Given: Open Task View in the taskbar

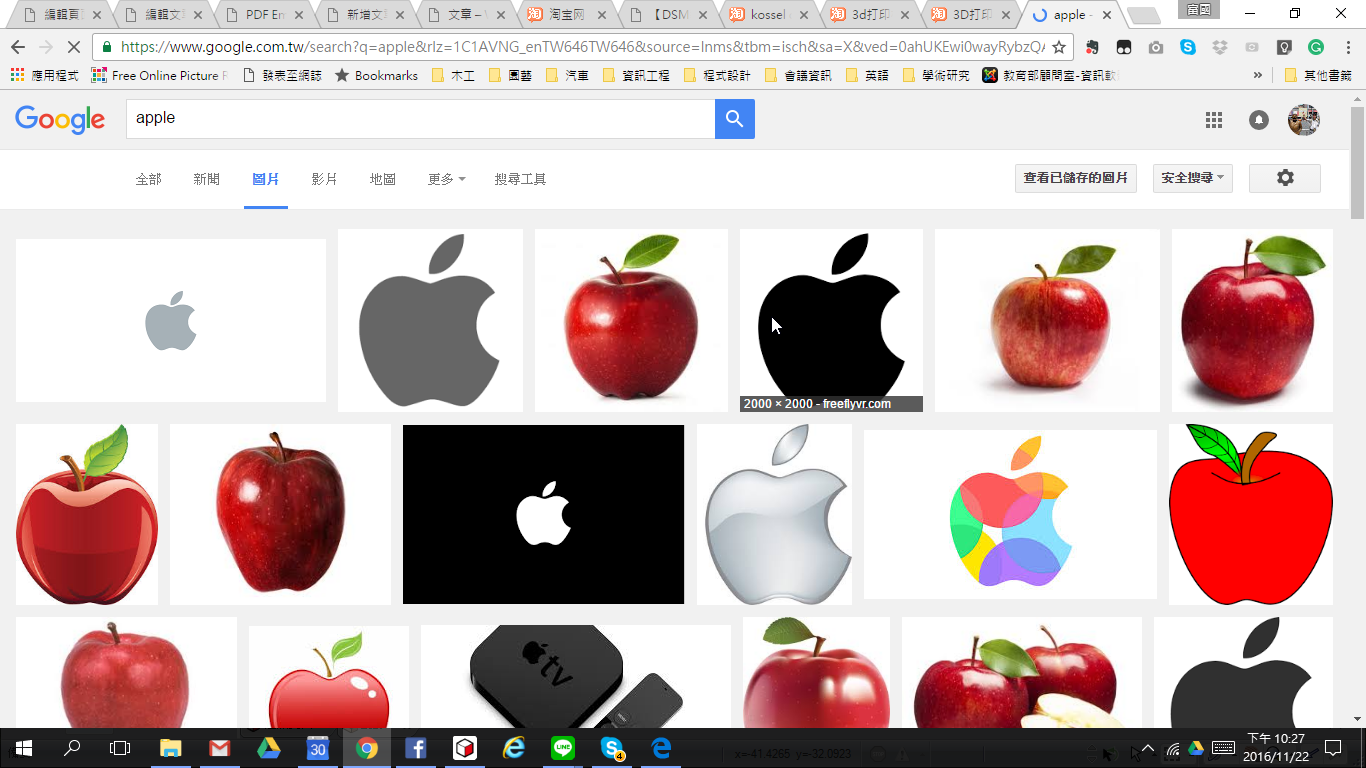Looking at the screenshot, I should [x=120, y=748].
